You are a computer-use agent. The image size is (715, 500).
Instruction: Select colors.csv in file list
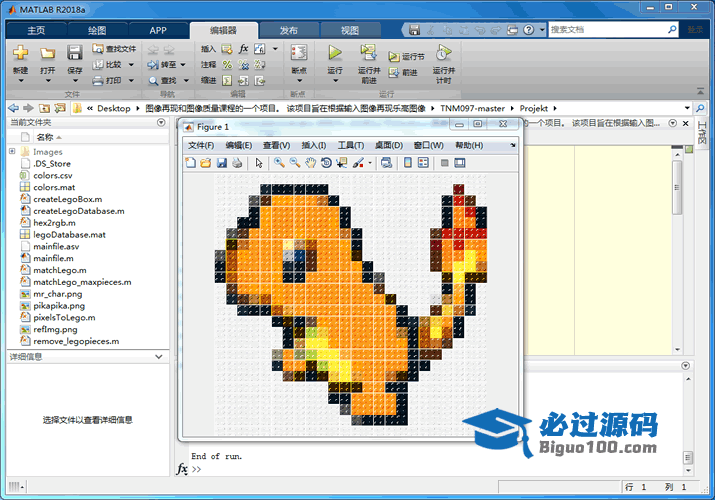pos(52,175)
